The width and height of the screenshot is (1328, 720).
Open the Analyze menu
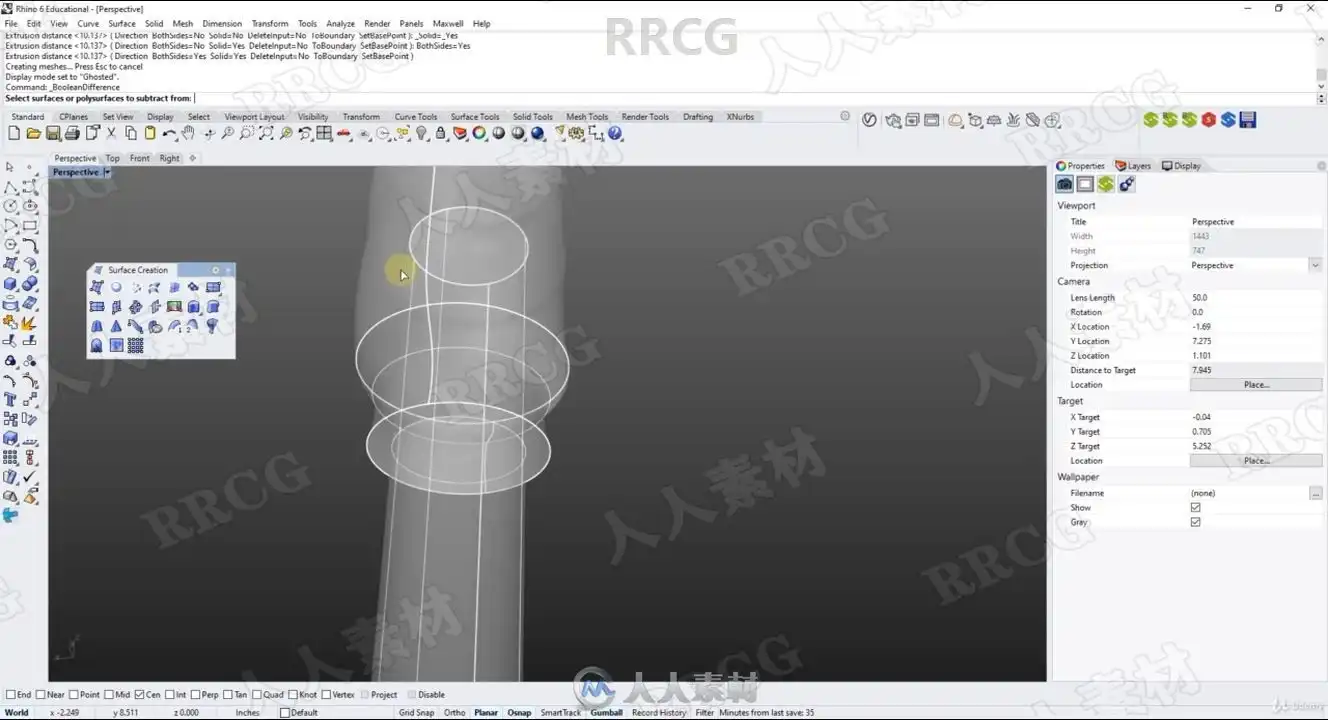(x=340, y=23)
